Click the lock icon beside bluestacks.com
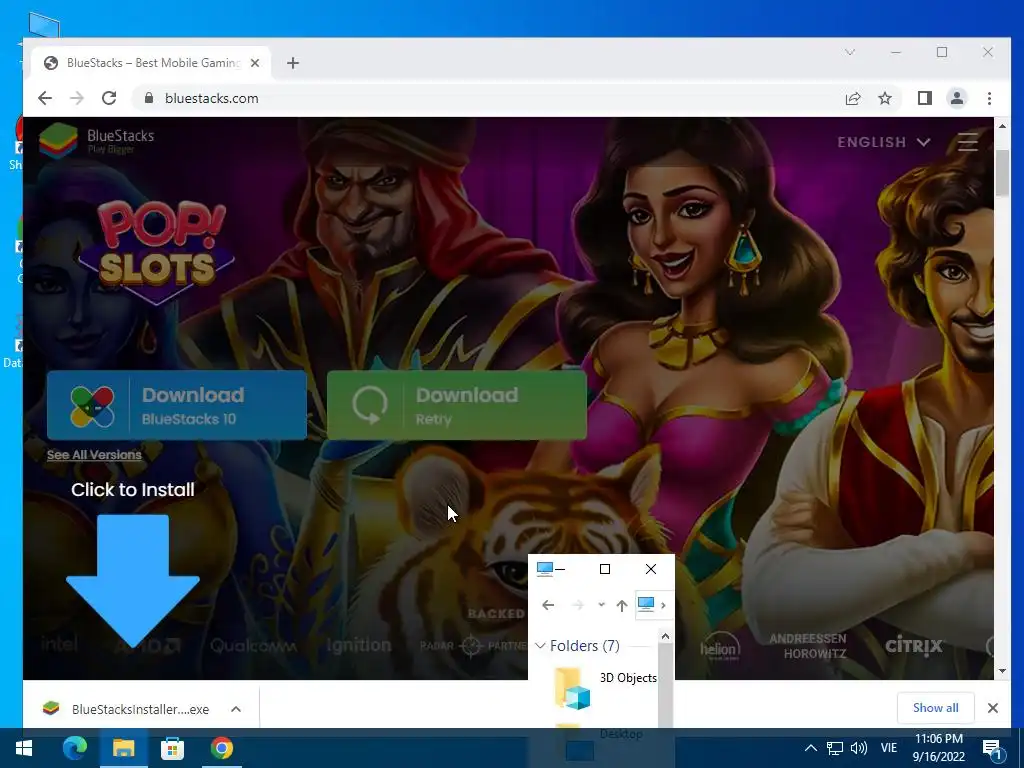The width and height of the screenshot is (1024, 768). [149, 98]
